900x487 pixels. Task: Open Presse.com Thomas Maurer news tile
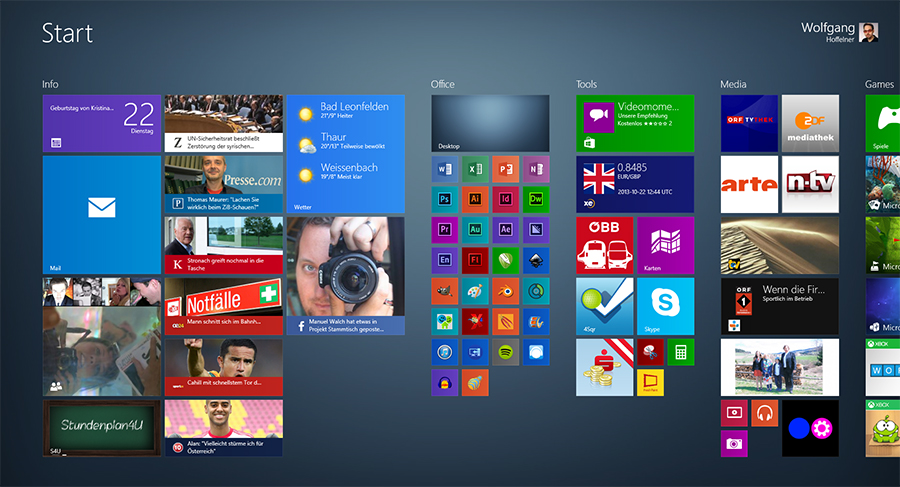pyautogui.click(x=224, y=184)
